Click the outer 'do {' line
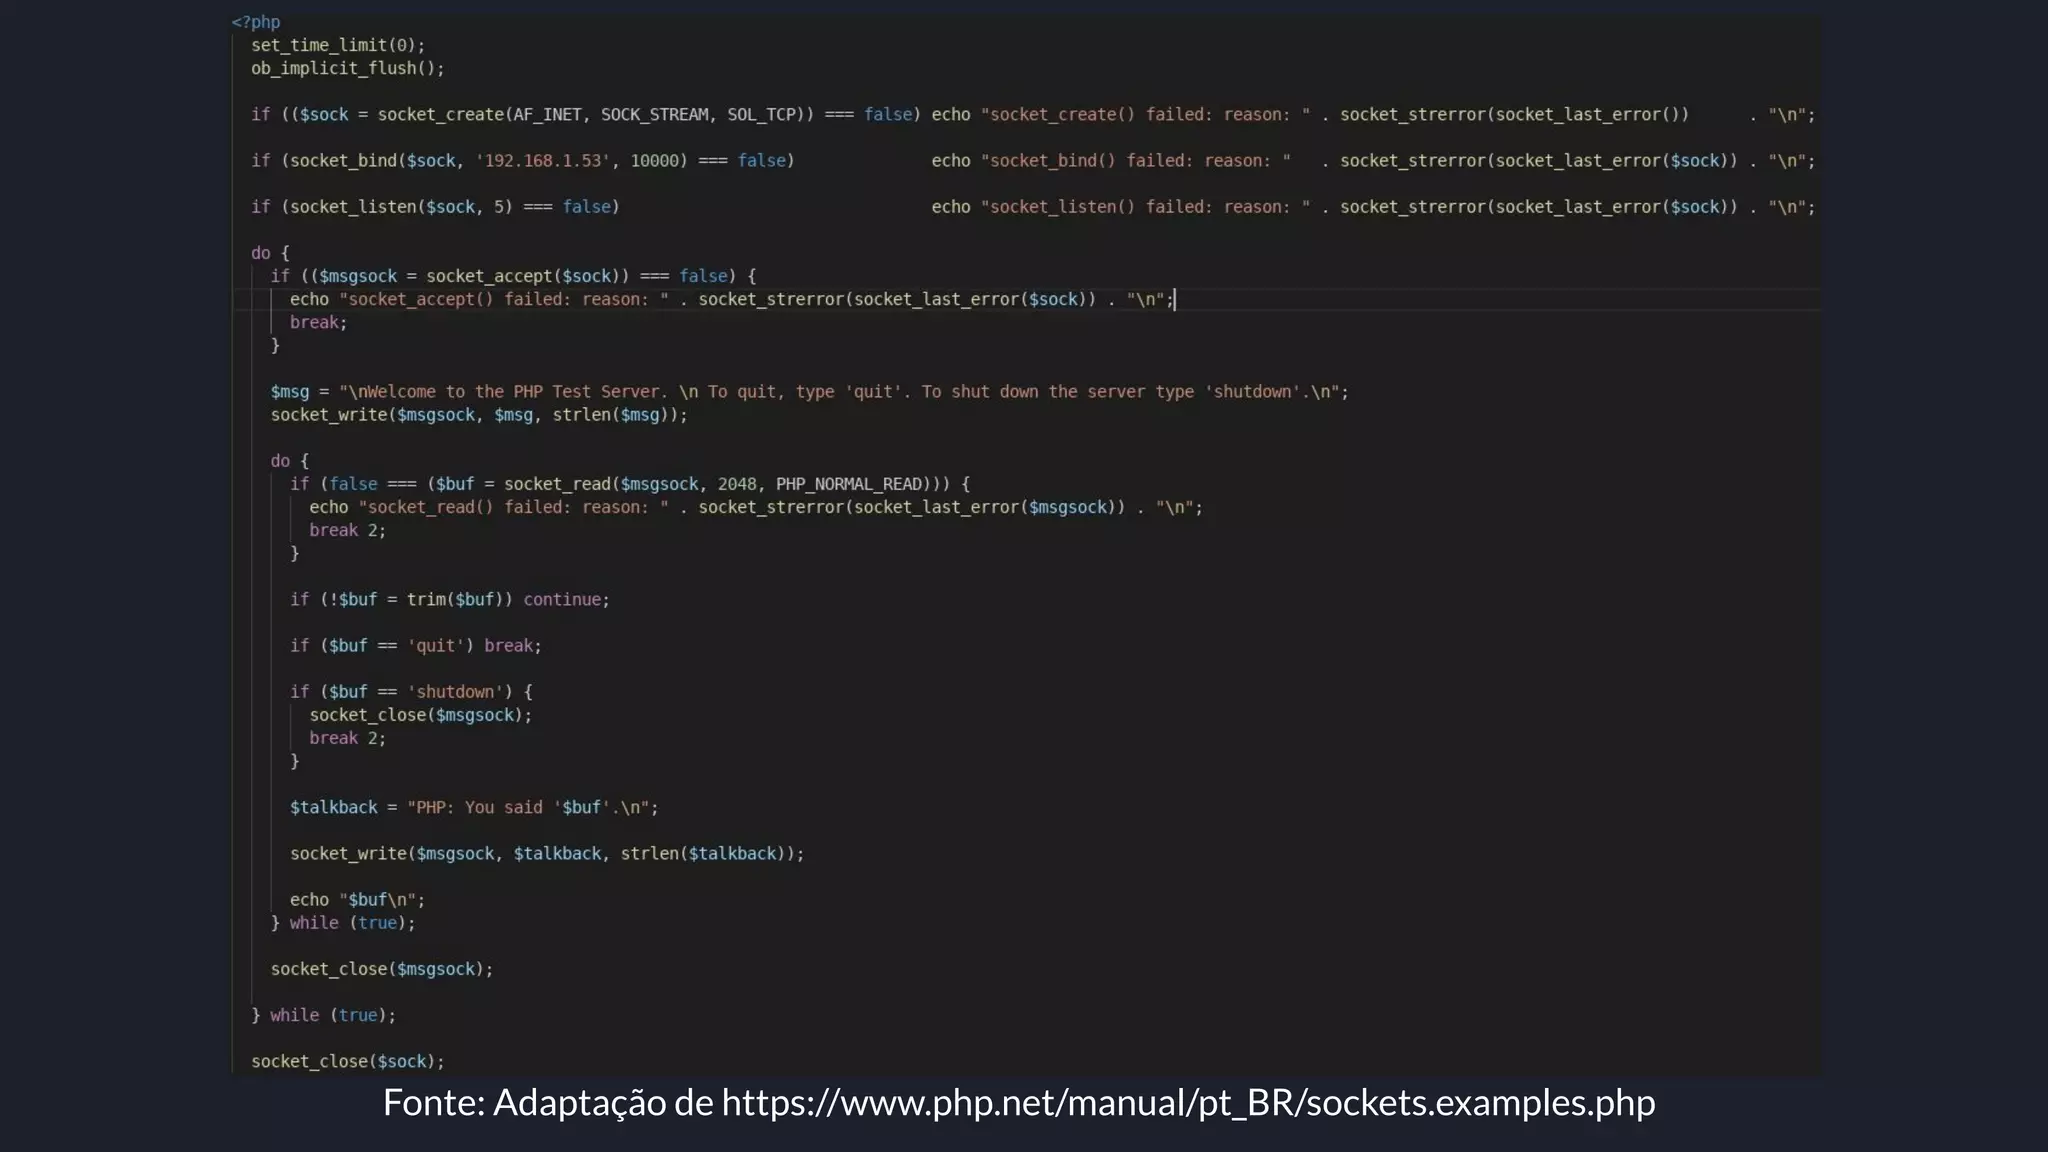The width and height of the screenshot is (2048, 1152). click(x=270, y=253)
